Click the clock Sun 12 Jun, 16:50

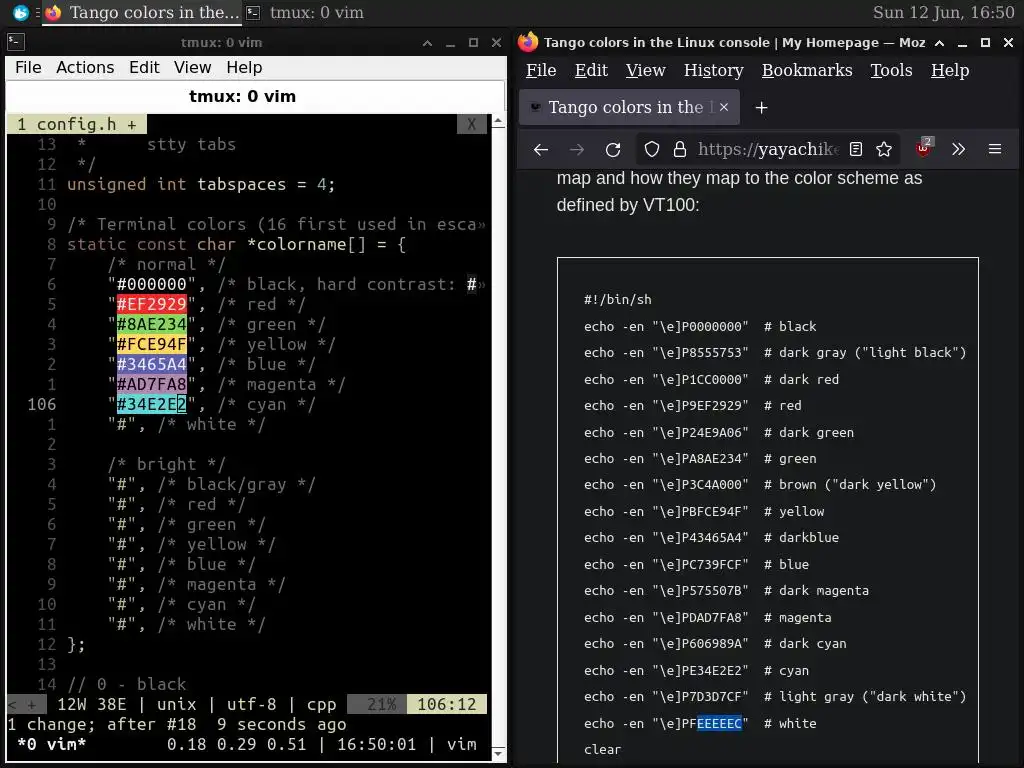(943, 12)
